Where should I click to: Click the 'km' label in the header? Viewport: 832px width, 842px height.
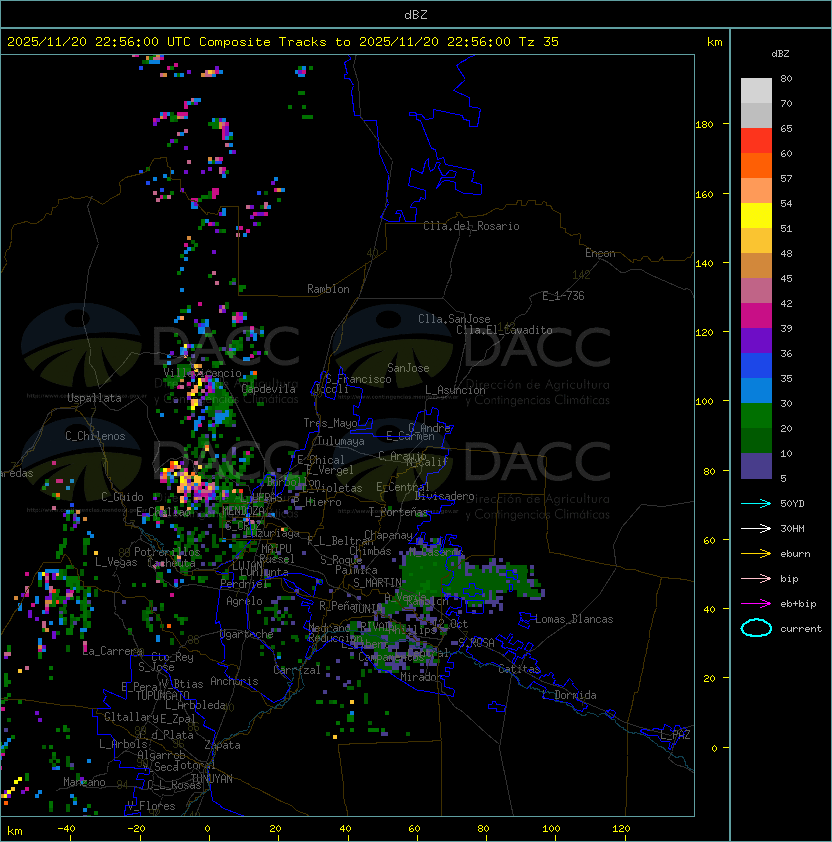pos(714,42)
